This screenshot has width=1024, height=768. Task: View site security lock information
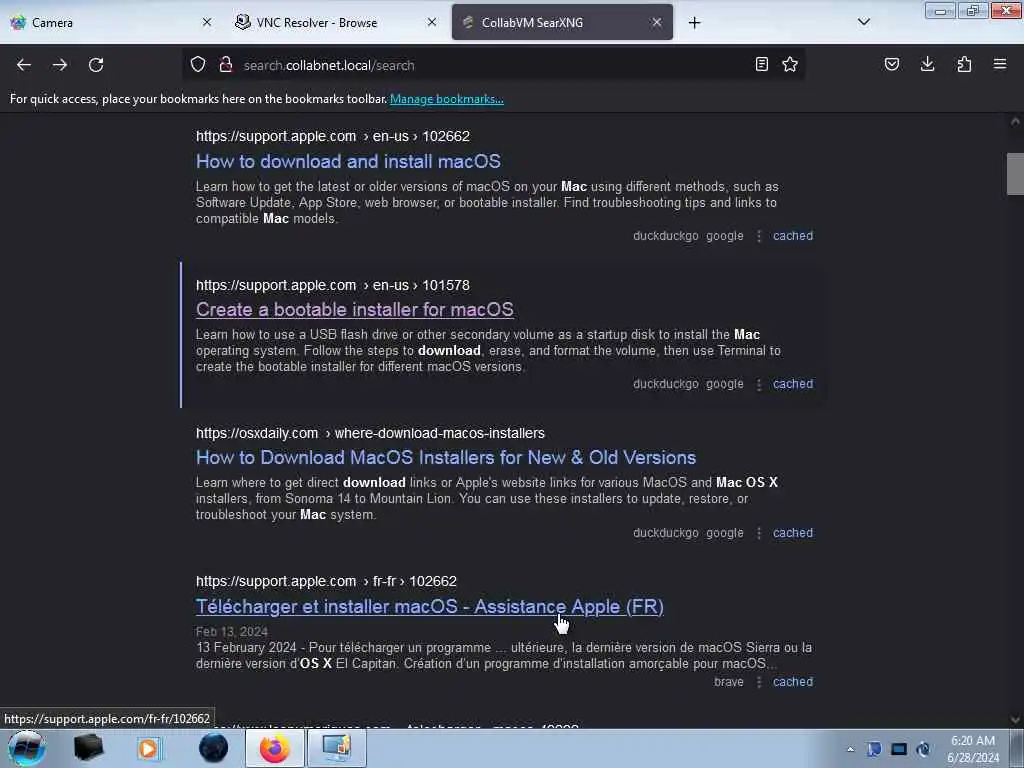225,65
